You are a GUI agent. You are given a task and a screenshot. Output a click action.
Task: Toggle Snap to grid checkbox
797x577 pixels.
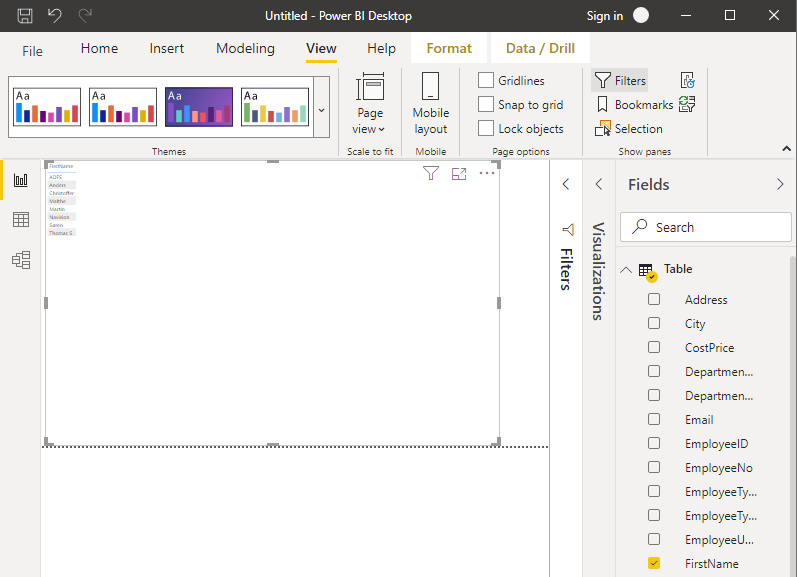[486, 104]
